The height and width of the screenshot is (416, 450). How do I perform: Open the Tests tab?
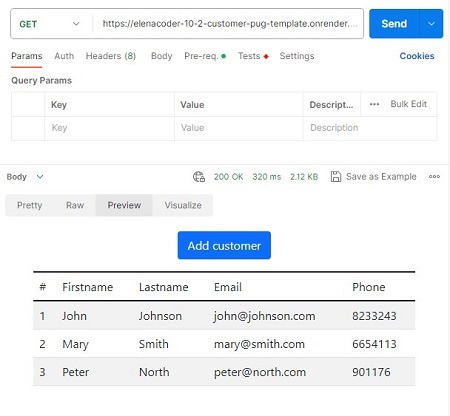[253, 56]
